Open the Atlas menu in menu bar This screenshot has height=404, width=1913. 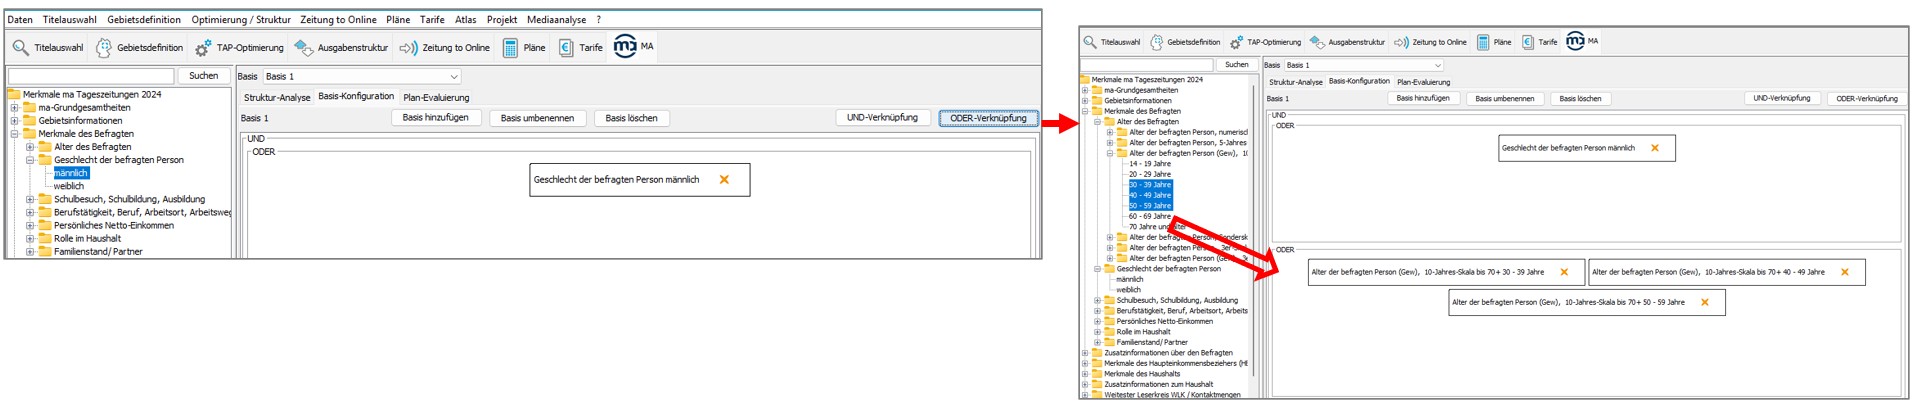tap(465, 19)
